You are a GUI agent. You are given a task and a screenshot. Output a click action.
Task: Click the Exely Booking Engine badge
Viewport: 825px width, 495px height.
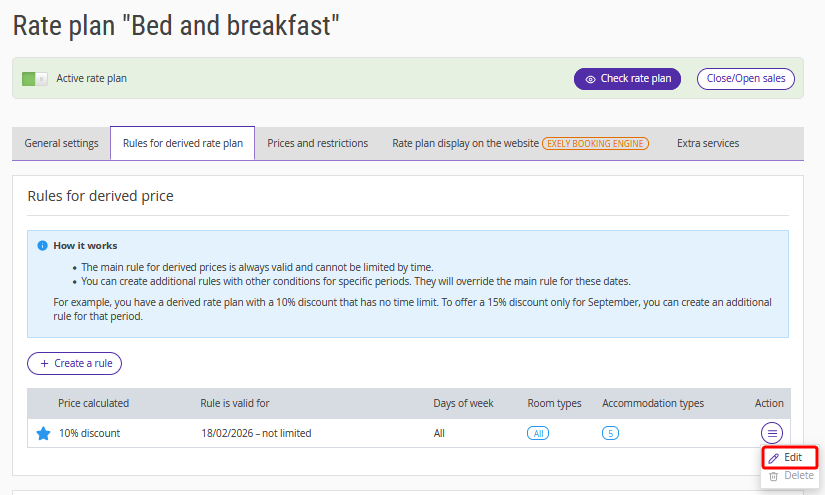point(595,143)
